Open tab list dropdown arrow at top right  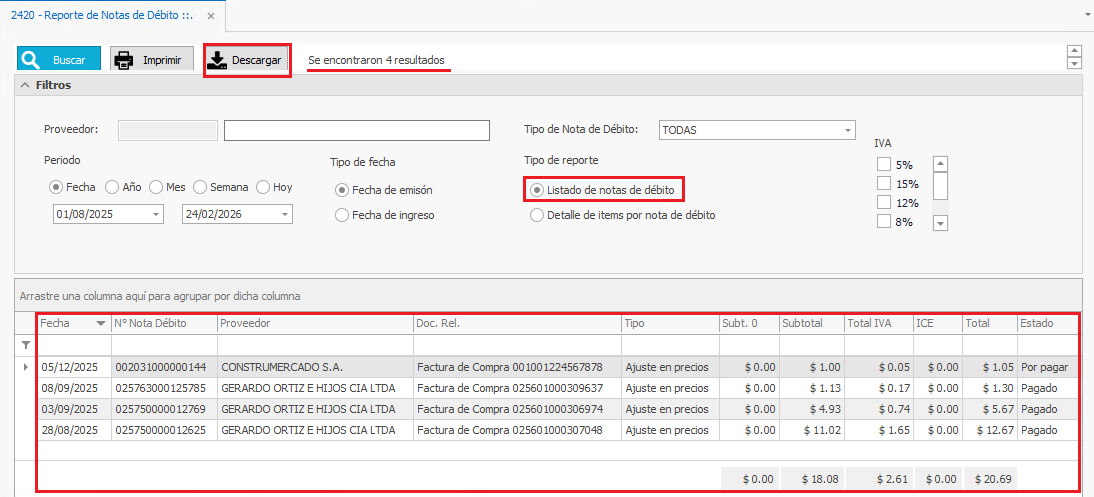1086,15
